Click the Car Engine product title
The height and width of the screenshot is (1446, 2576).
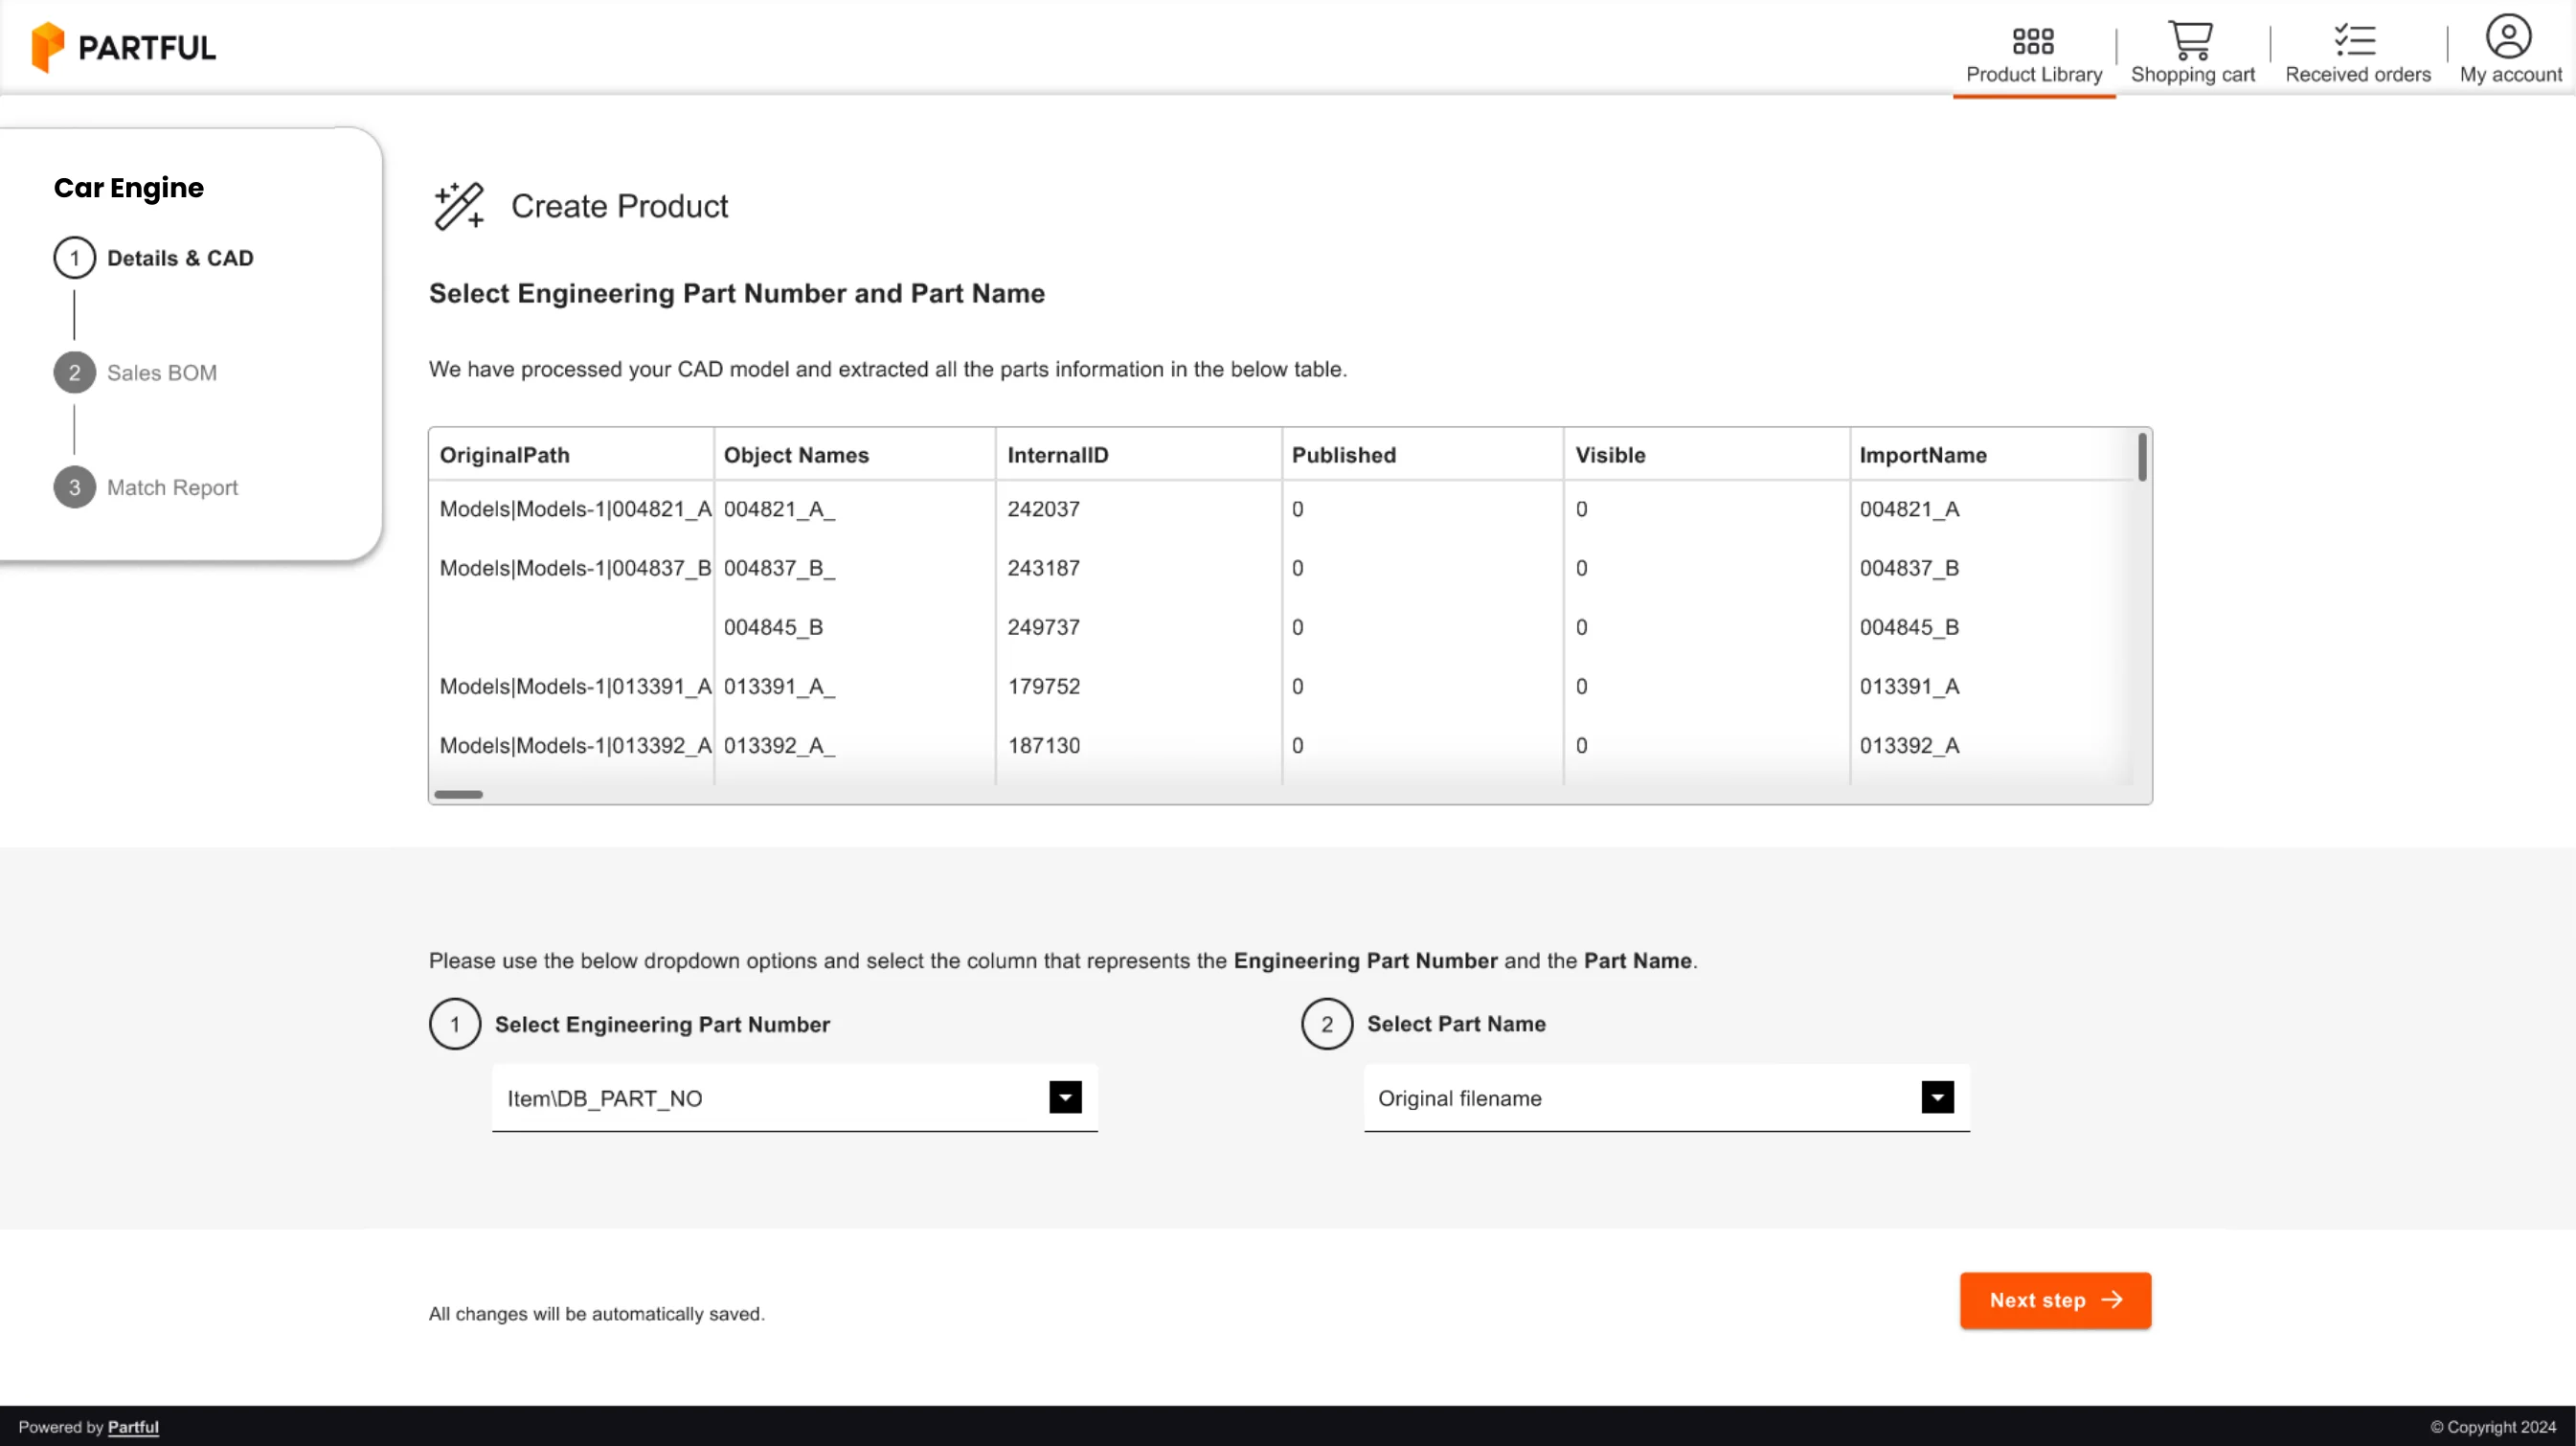(129, 188)
